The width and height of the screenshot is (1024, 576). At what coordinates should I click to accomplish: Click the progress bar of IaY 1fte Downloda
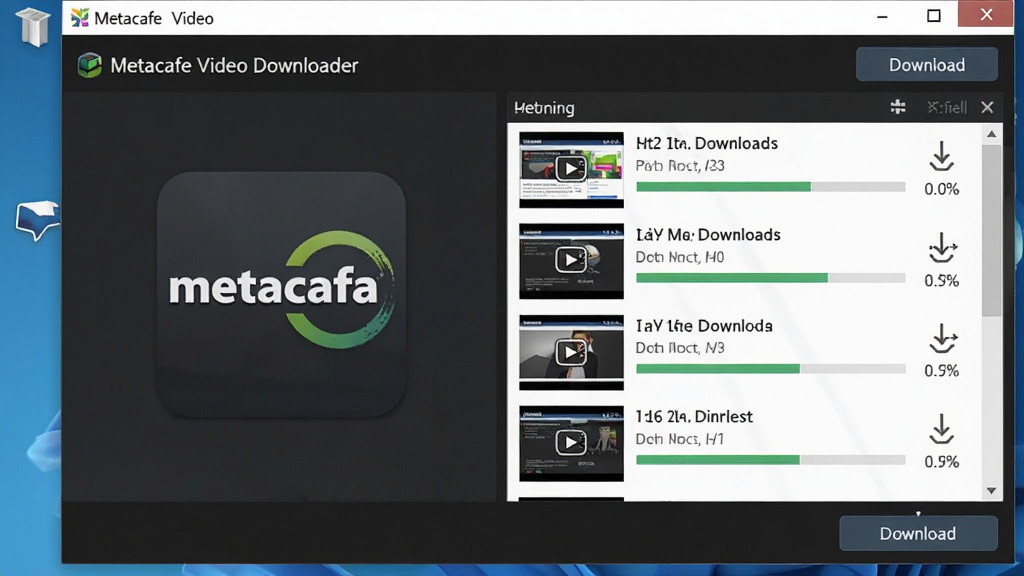pyautogui.click(x=771, y=369)
